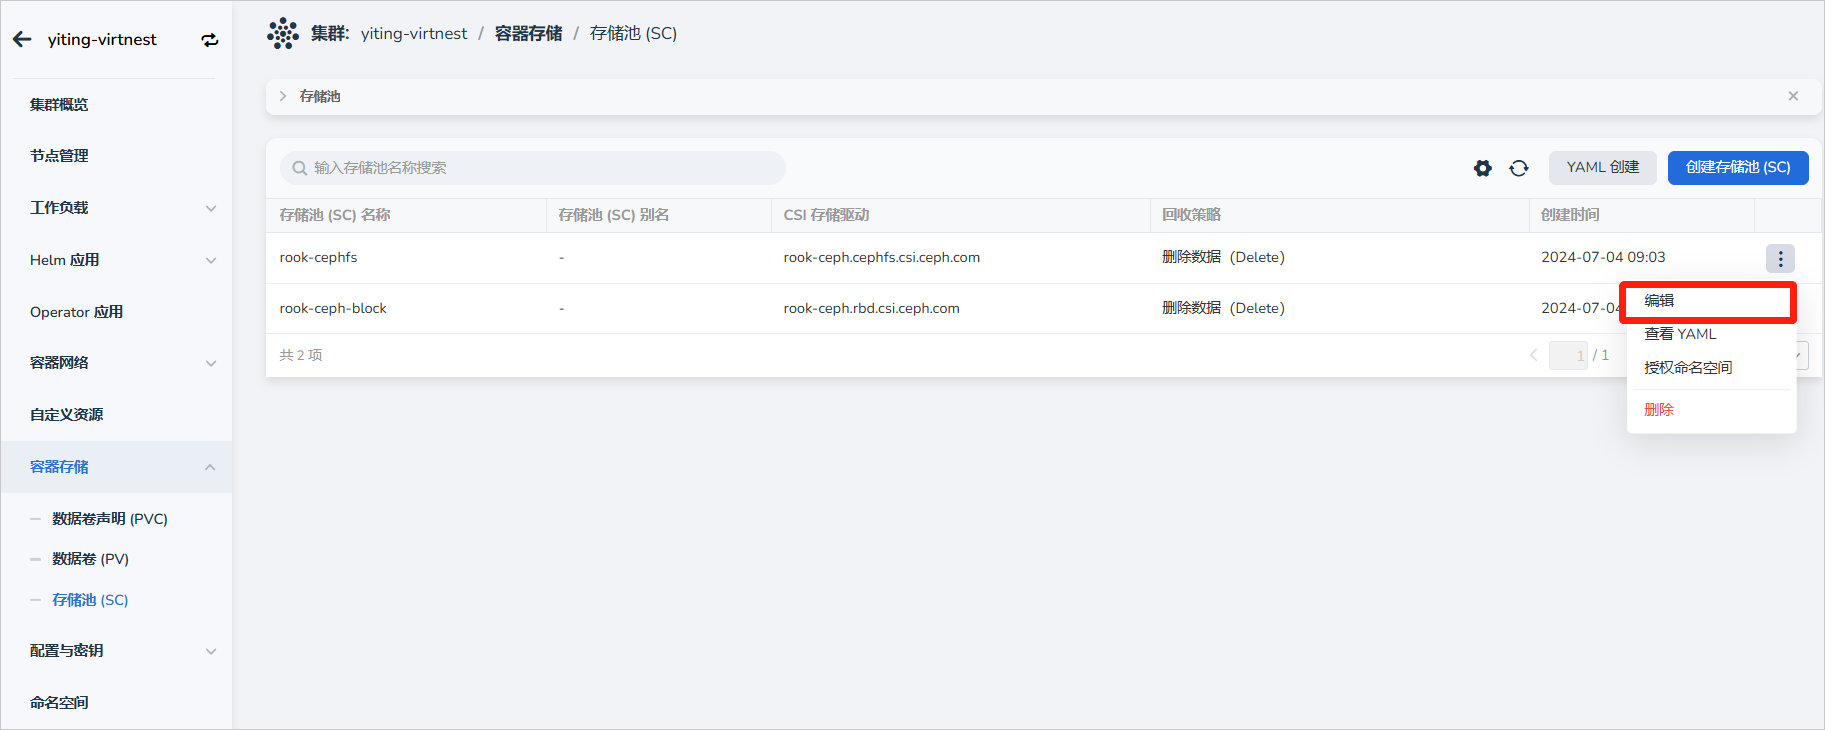Open 节点管理 in sidebar
This screenshot has height=730, width=1825.
pos(59,156)
